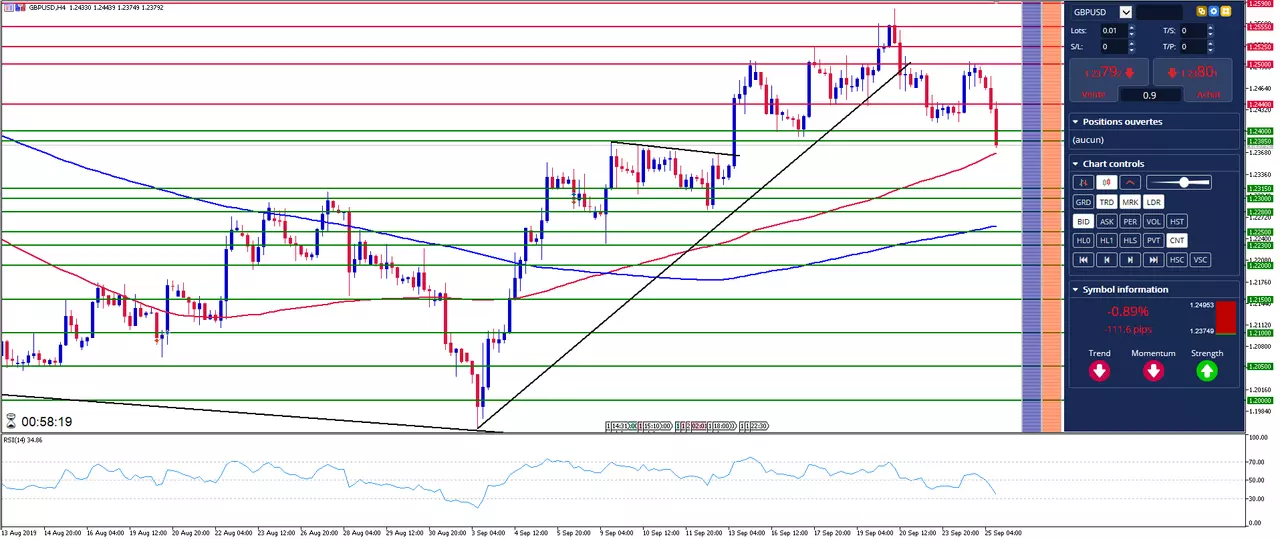
Task: Step chart back one bar
Action: 1107,260
